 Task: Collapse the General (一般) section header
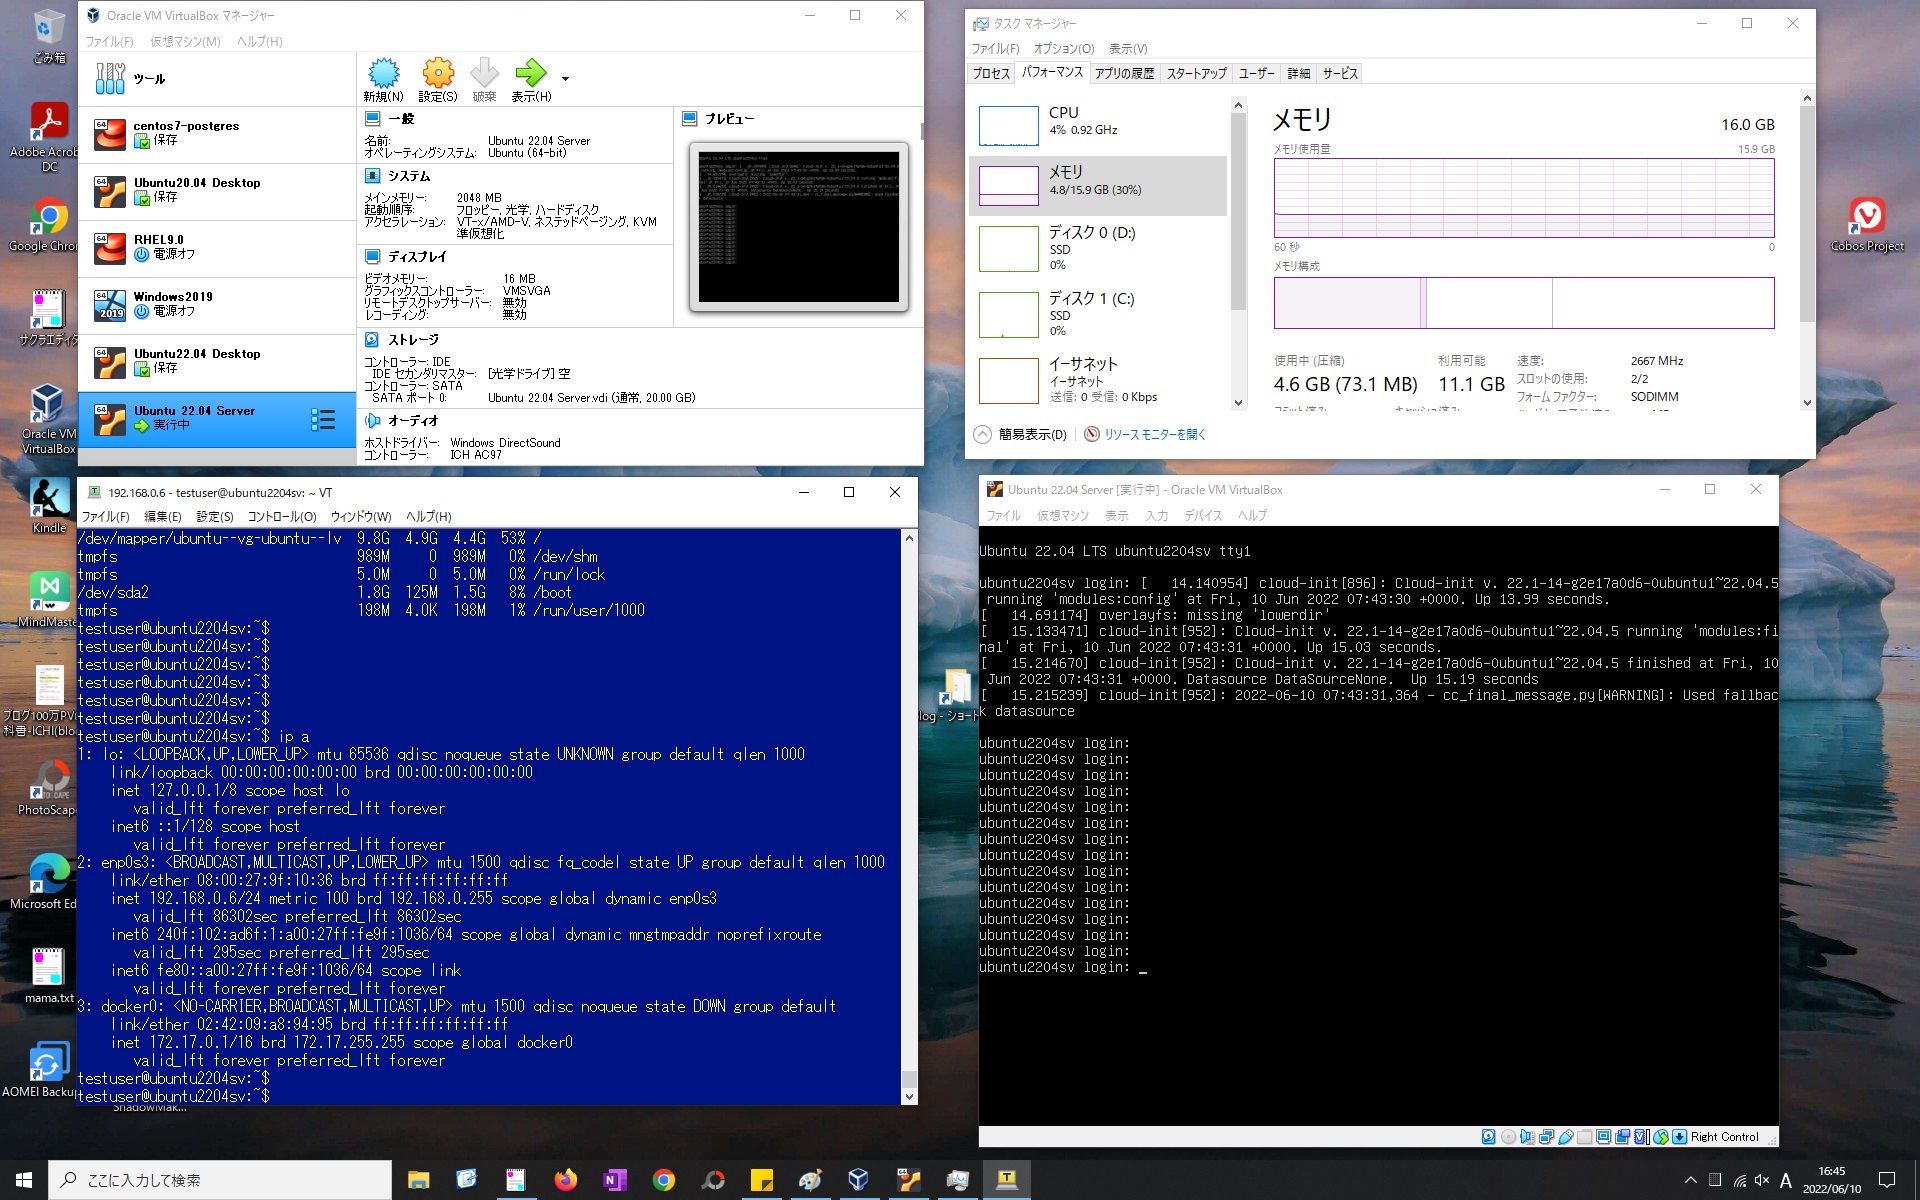coord(401,119)
